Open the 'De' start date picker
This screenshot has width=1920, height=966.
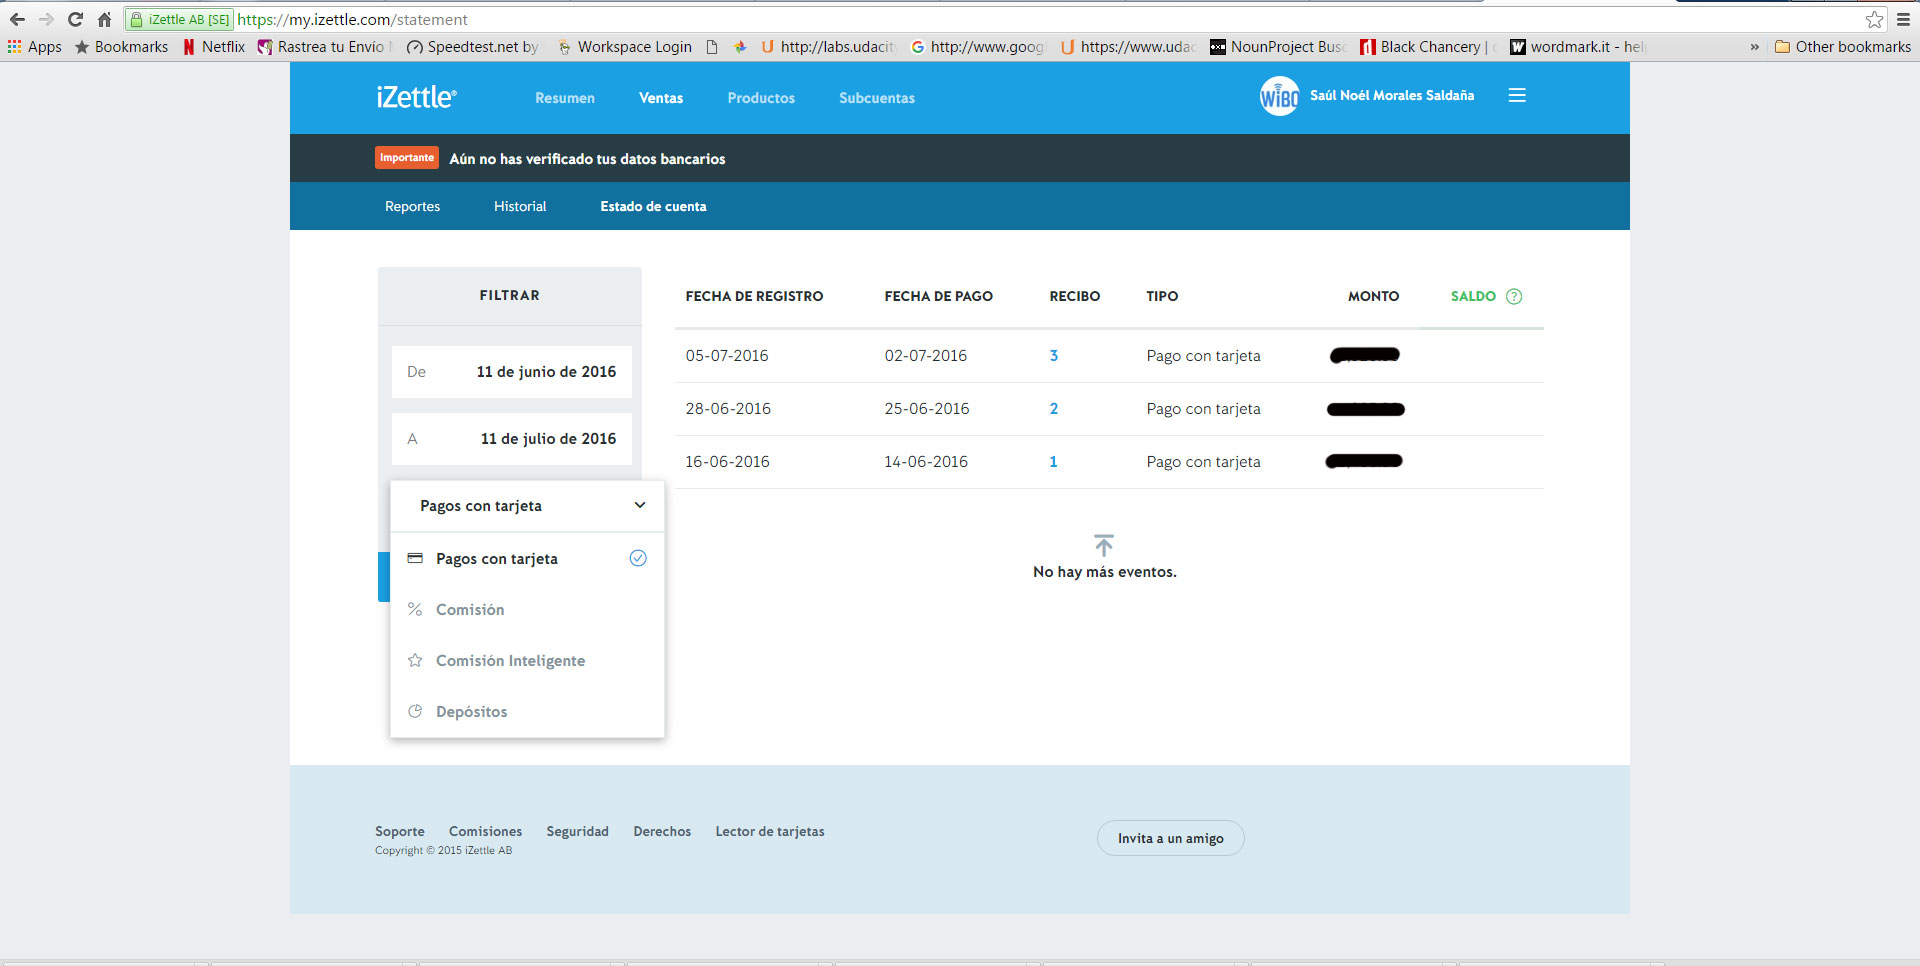(x=511, y=372)
